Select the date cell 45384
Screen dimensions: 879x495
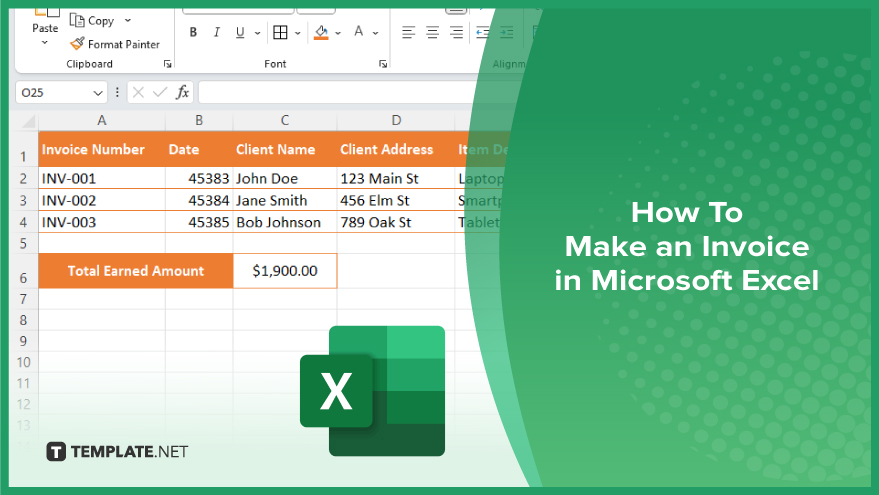199,200
